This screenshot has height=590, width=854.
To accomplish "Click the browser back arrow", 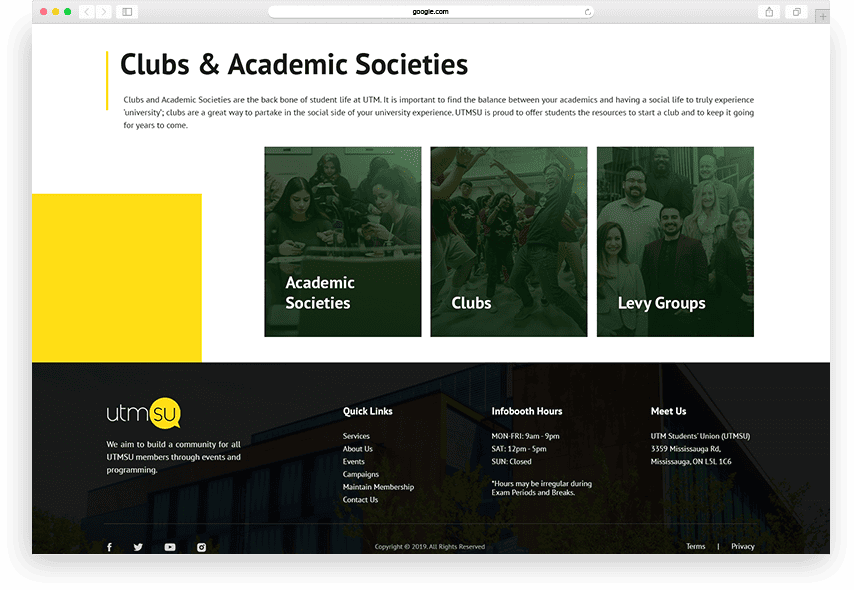I will tap(86, 12).
